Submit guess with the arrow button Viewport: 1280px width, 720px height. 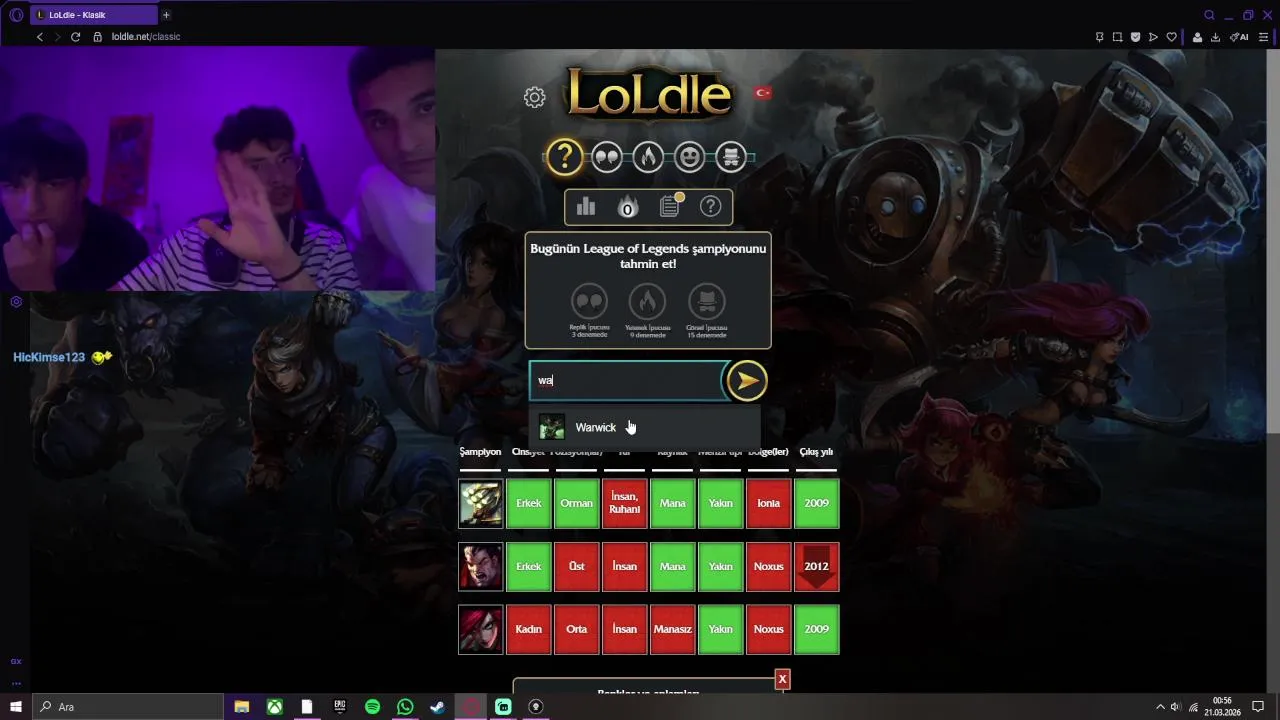[746, 380]
